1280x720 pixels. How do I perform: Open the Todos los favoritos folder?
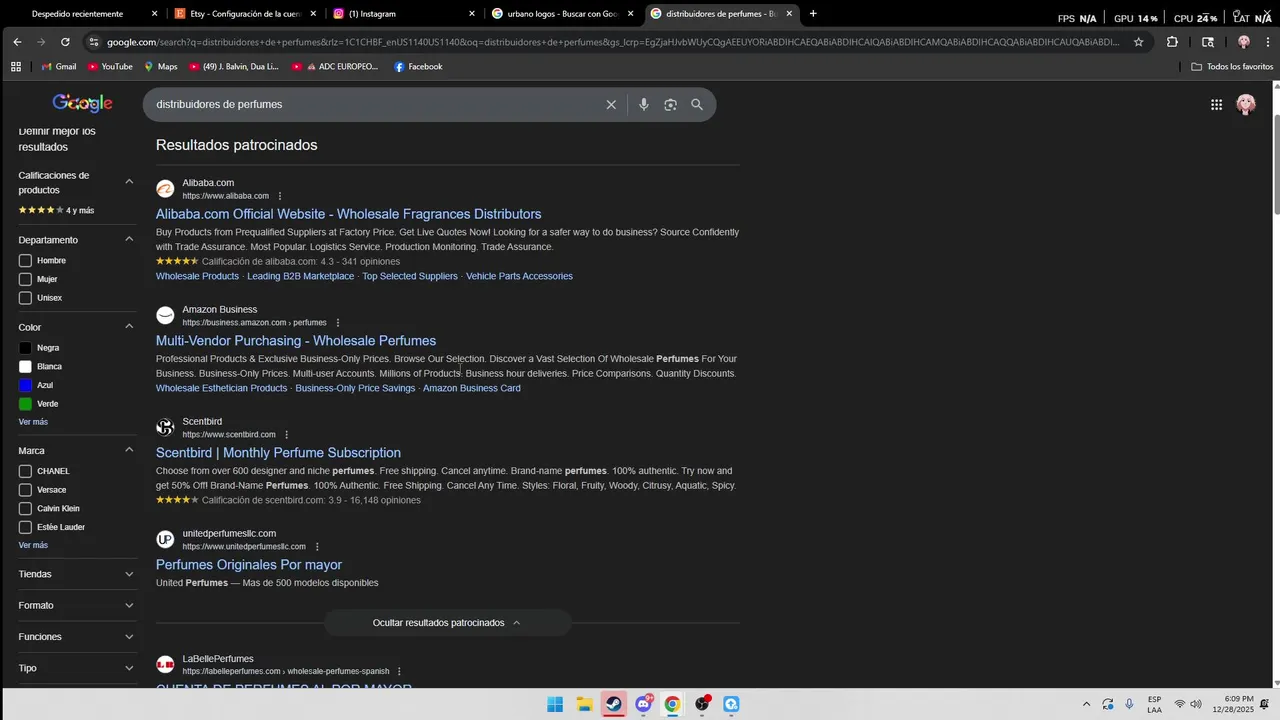[1232, 67]
